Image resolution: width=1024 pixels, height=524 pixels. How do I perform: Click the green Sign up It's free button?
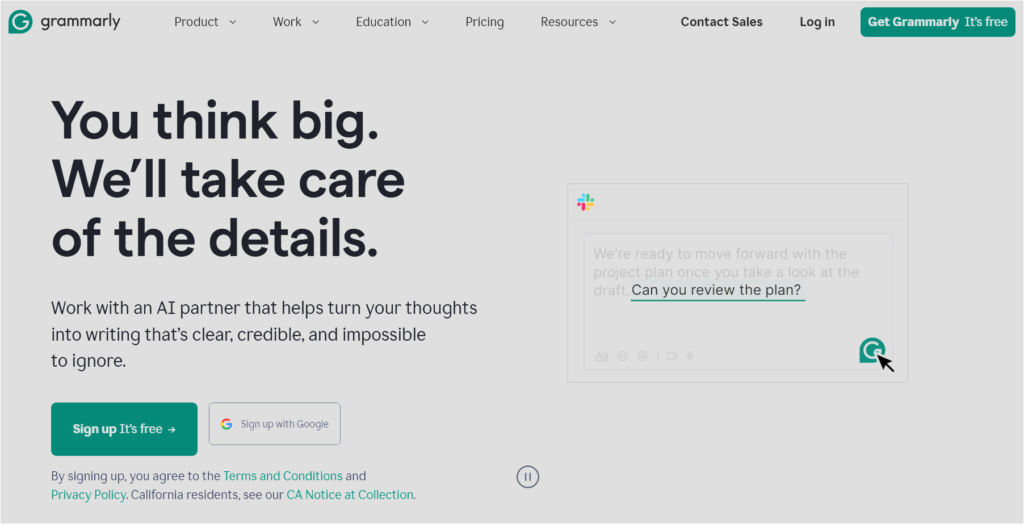pyautogui.click(x=124, y=429)
